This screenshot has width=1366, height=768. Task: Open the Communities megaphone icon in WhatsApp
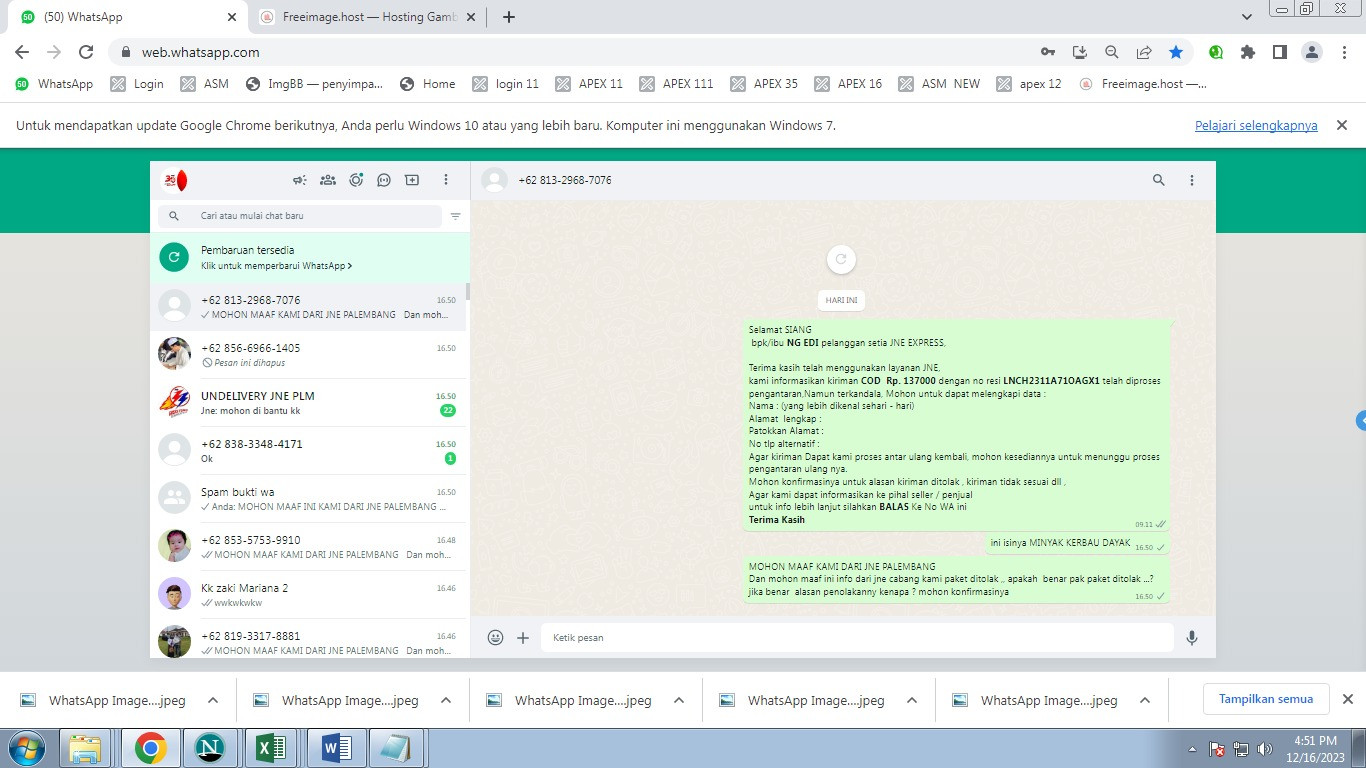click(x=299, y=180)
